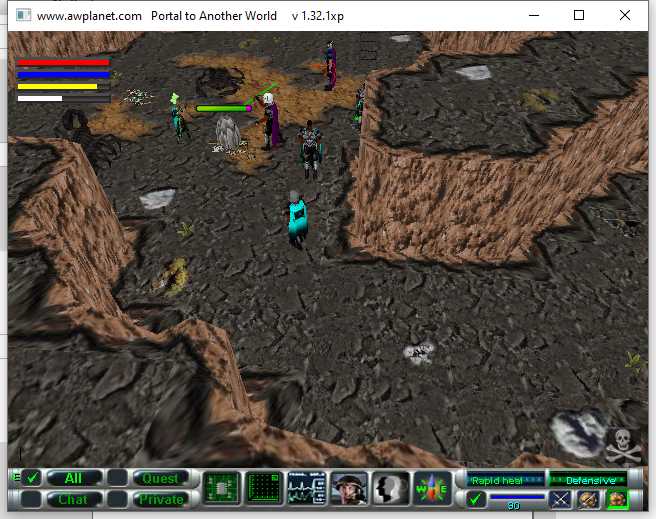This screenshot has width=656, height=519.
Task: Enable the checkbox left of Chat
Action: (33, 498)
